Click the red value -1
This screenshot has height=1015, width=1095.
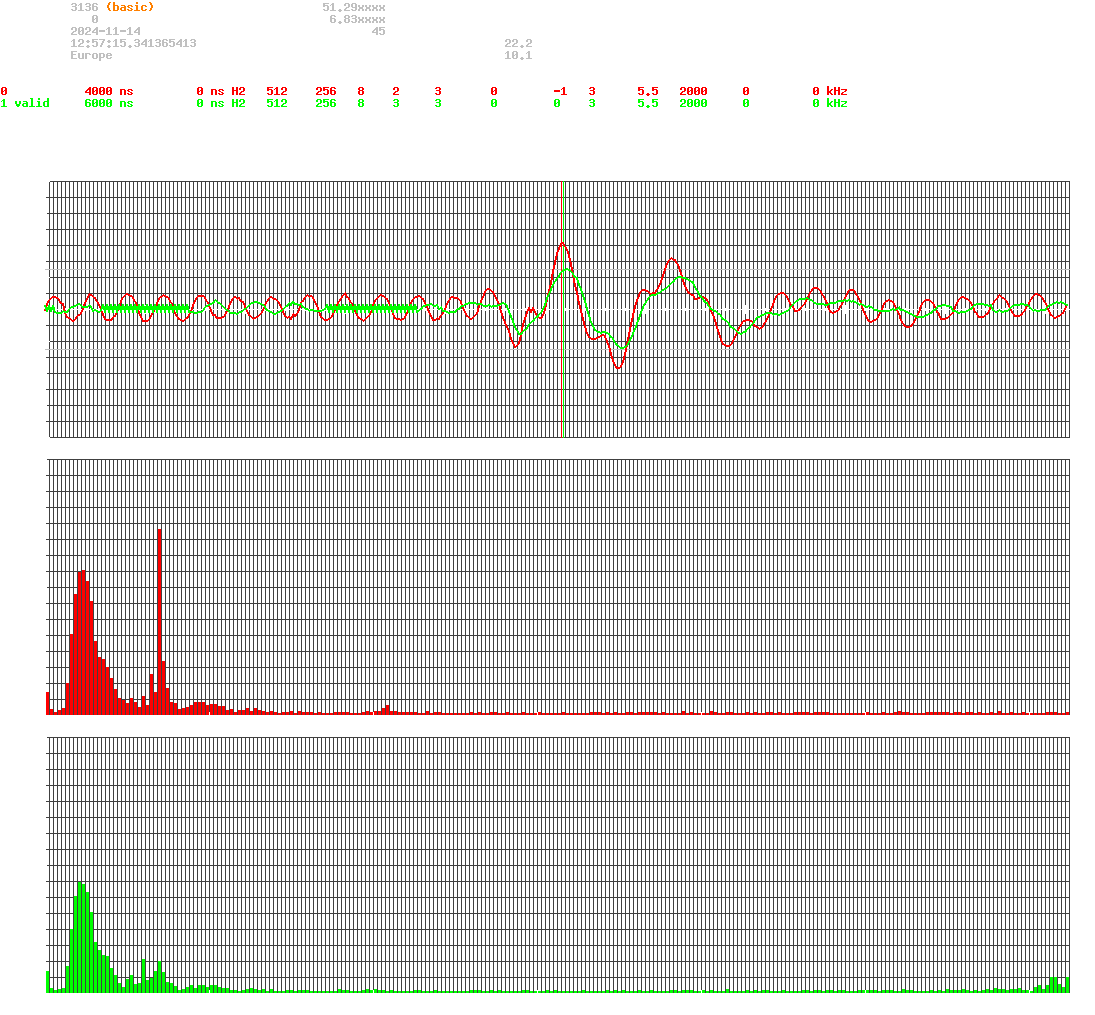(560, 92)
